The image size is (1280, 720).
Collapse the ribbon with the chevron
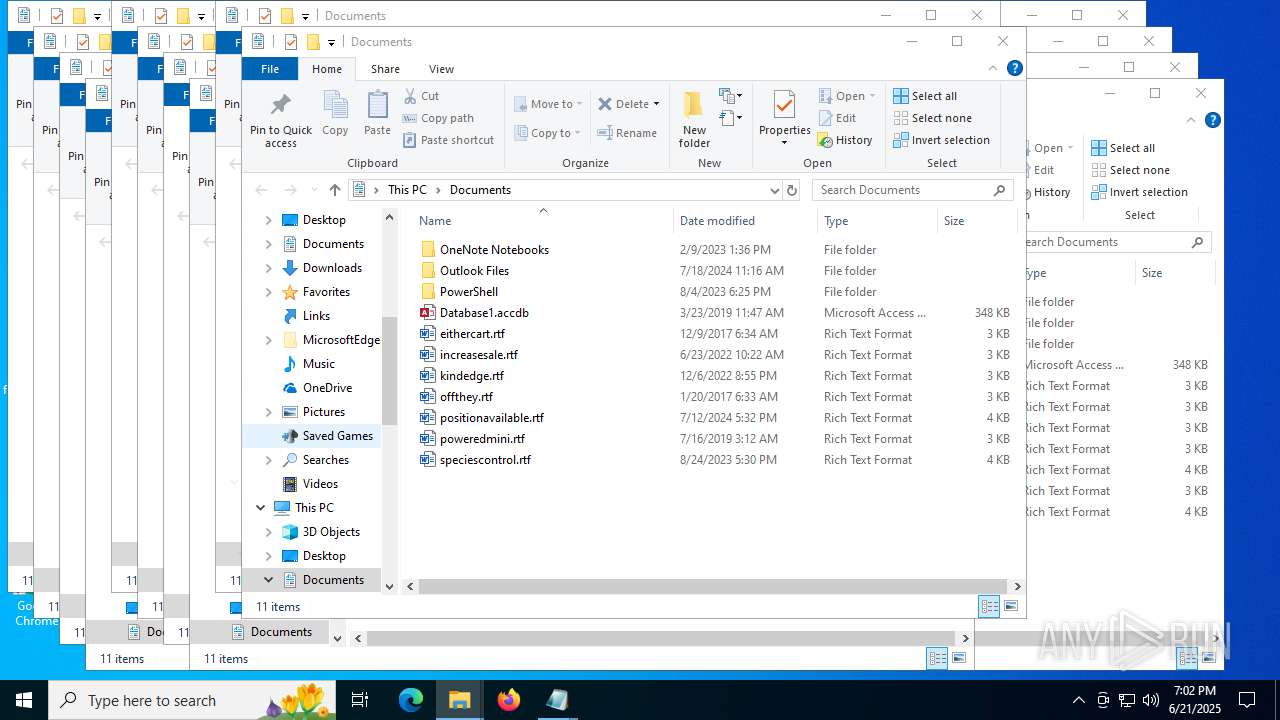pyautogui.click(x=993, y=69)
